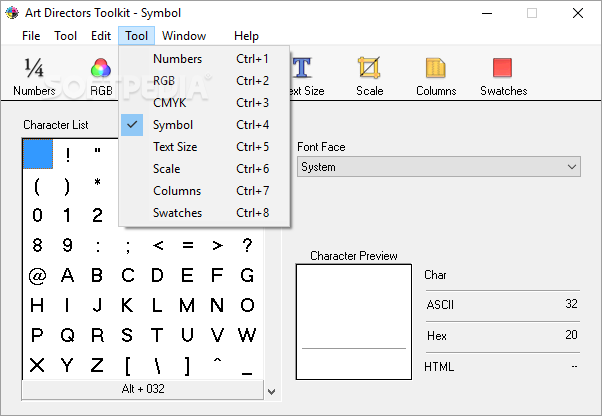Open the Numbers tool from the toolbar

pos(34,76)
